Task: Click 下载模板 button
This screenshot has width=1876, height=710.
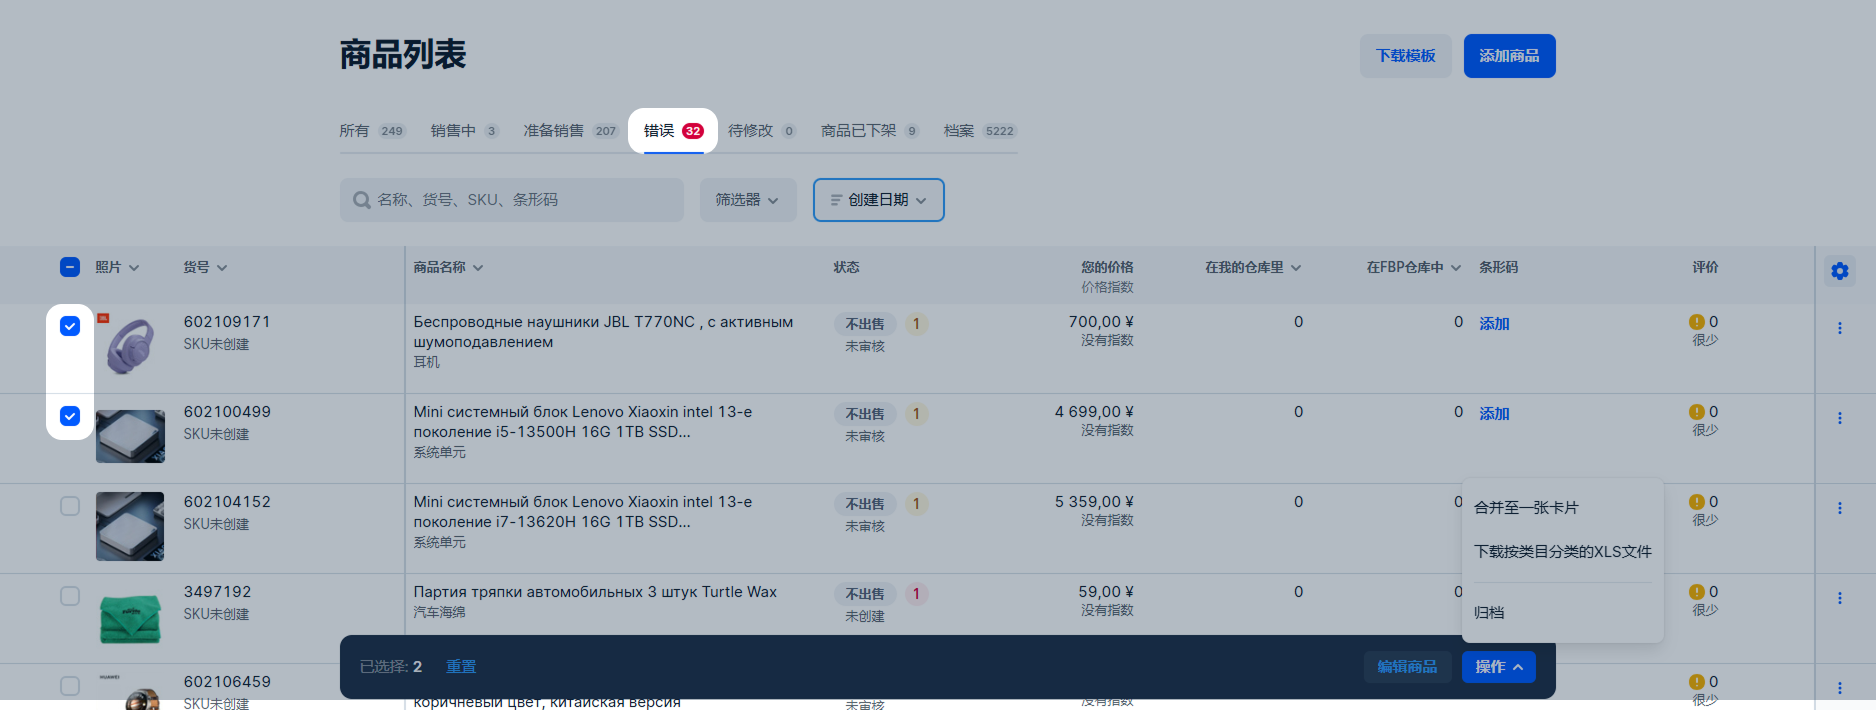Action: pos(1406,56)
